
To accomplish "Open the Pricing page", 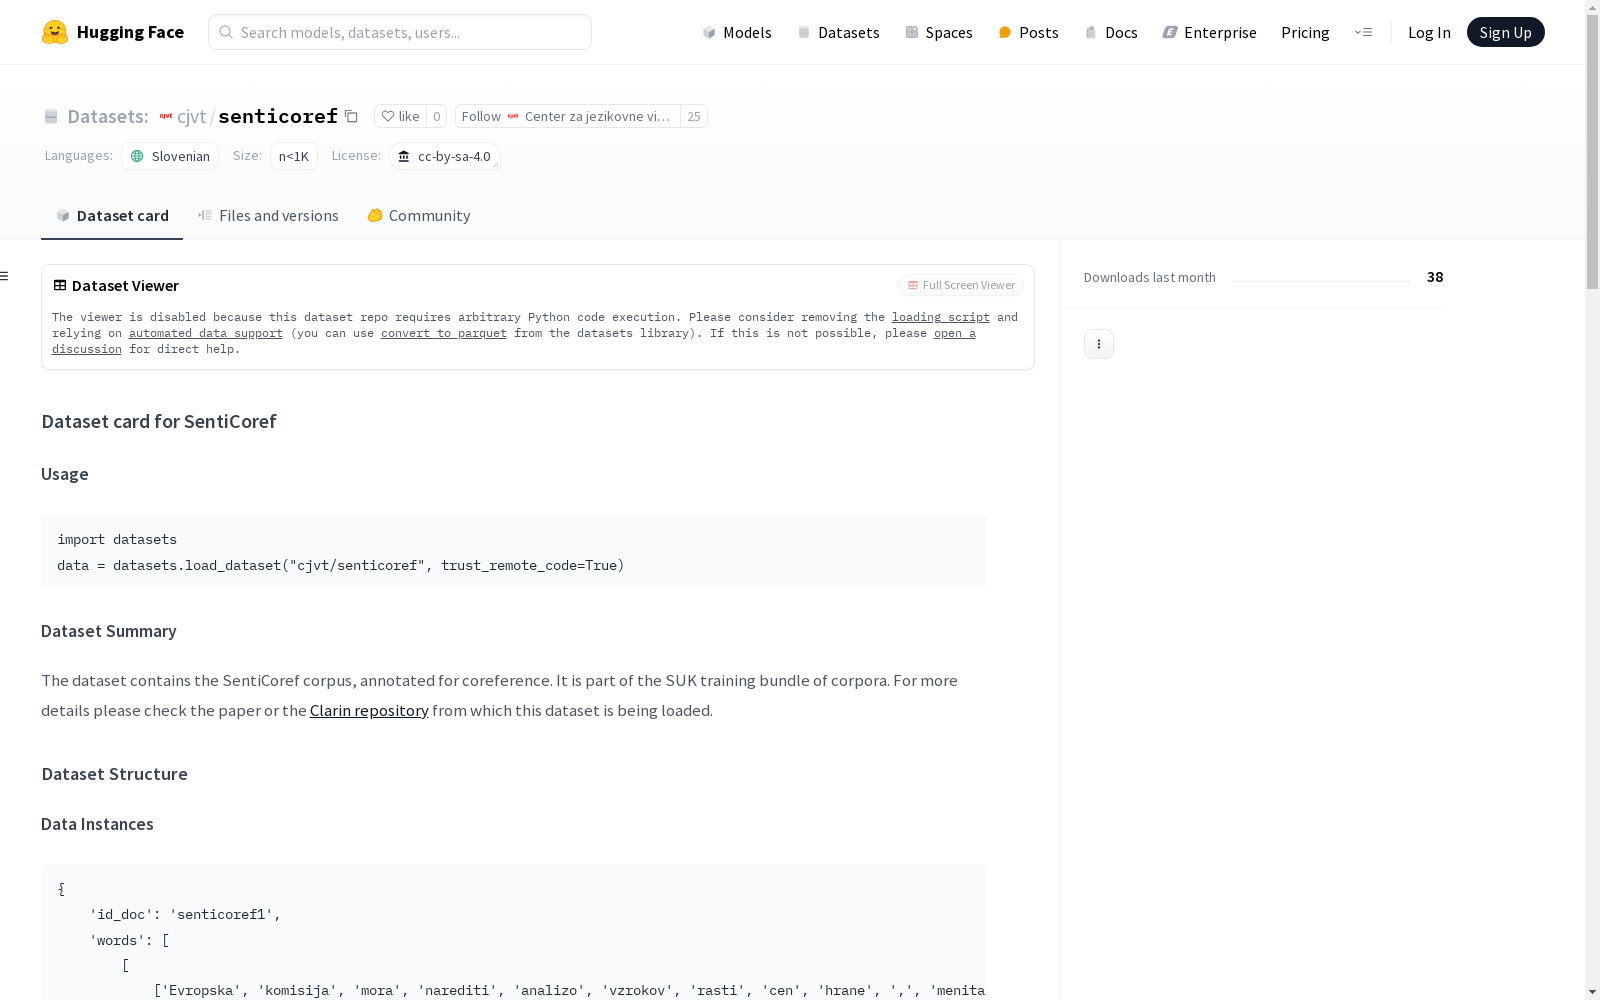I will [x=1305, y=32].
